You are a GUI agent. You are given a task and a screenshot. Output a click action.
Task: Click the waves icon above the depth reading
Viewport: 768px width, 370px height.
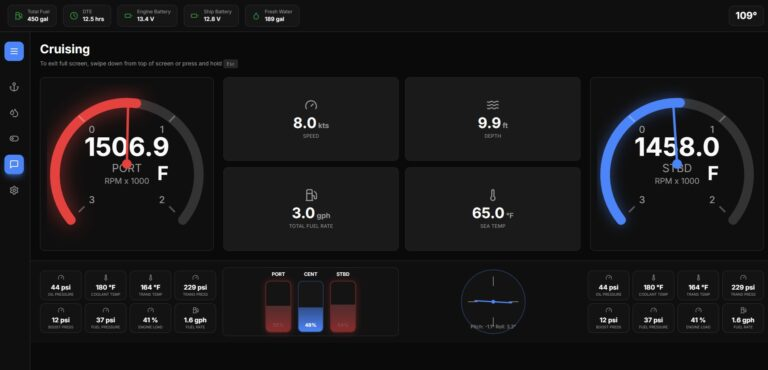point(493,105)
